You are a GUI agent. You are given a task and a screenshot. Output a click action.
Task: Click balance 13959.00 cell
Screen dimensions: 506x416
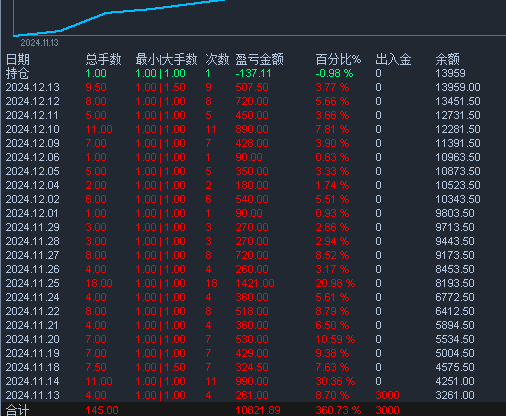458,87
